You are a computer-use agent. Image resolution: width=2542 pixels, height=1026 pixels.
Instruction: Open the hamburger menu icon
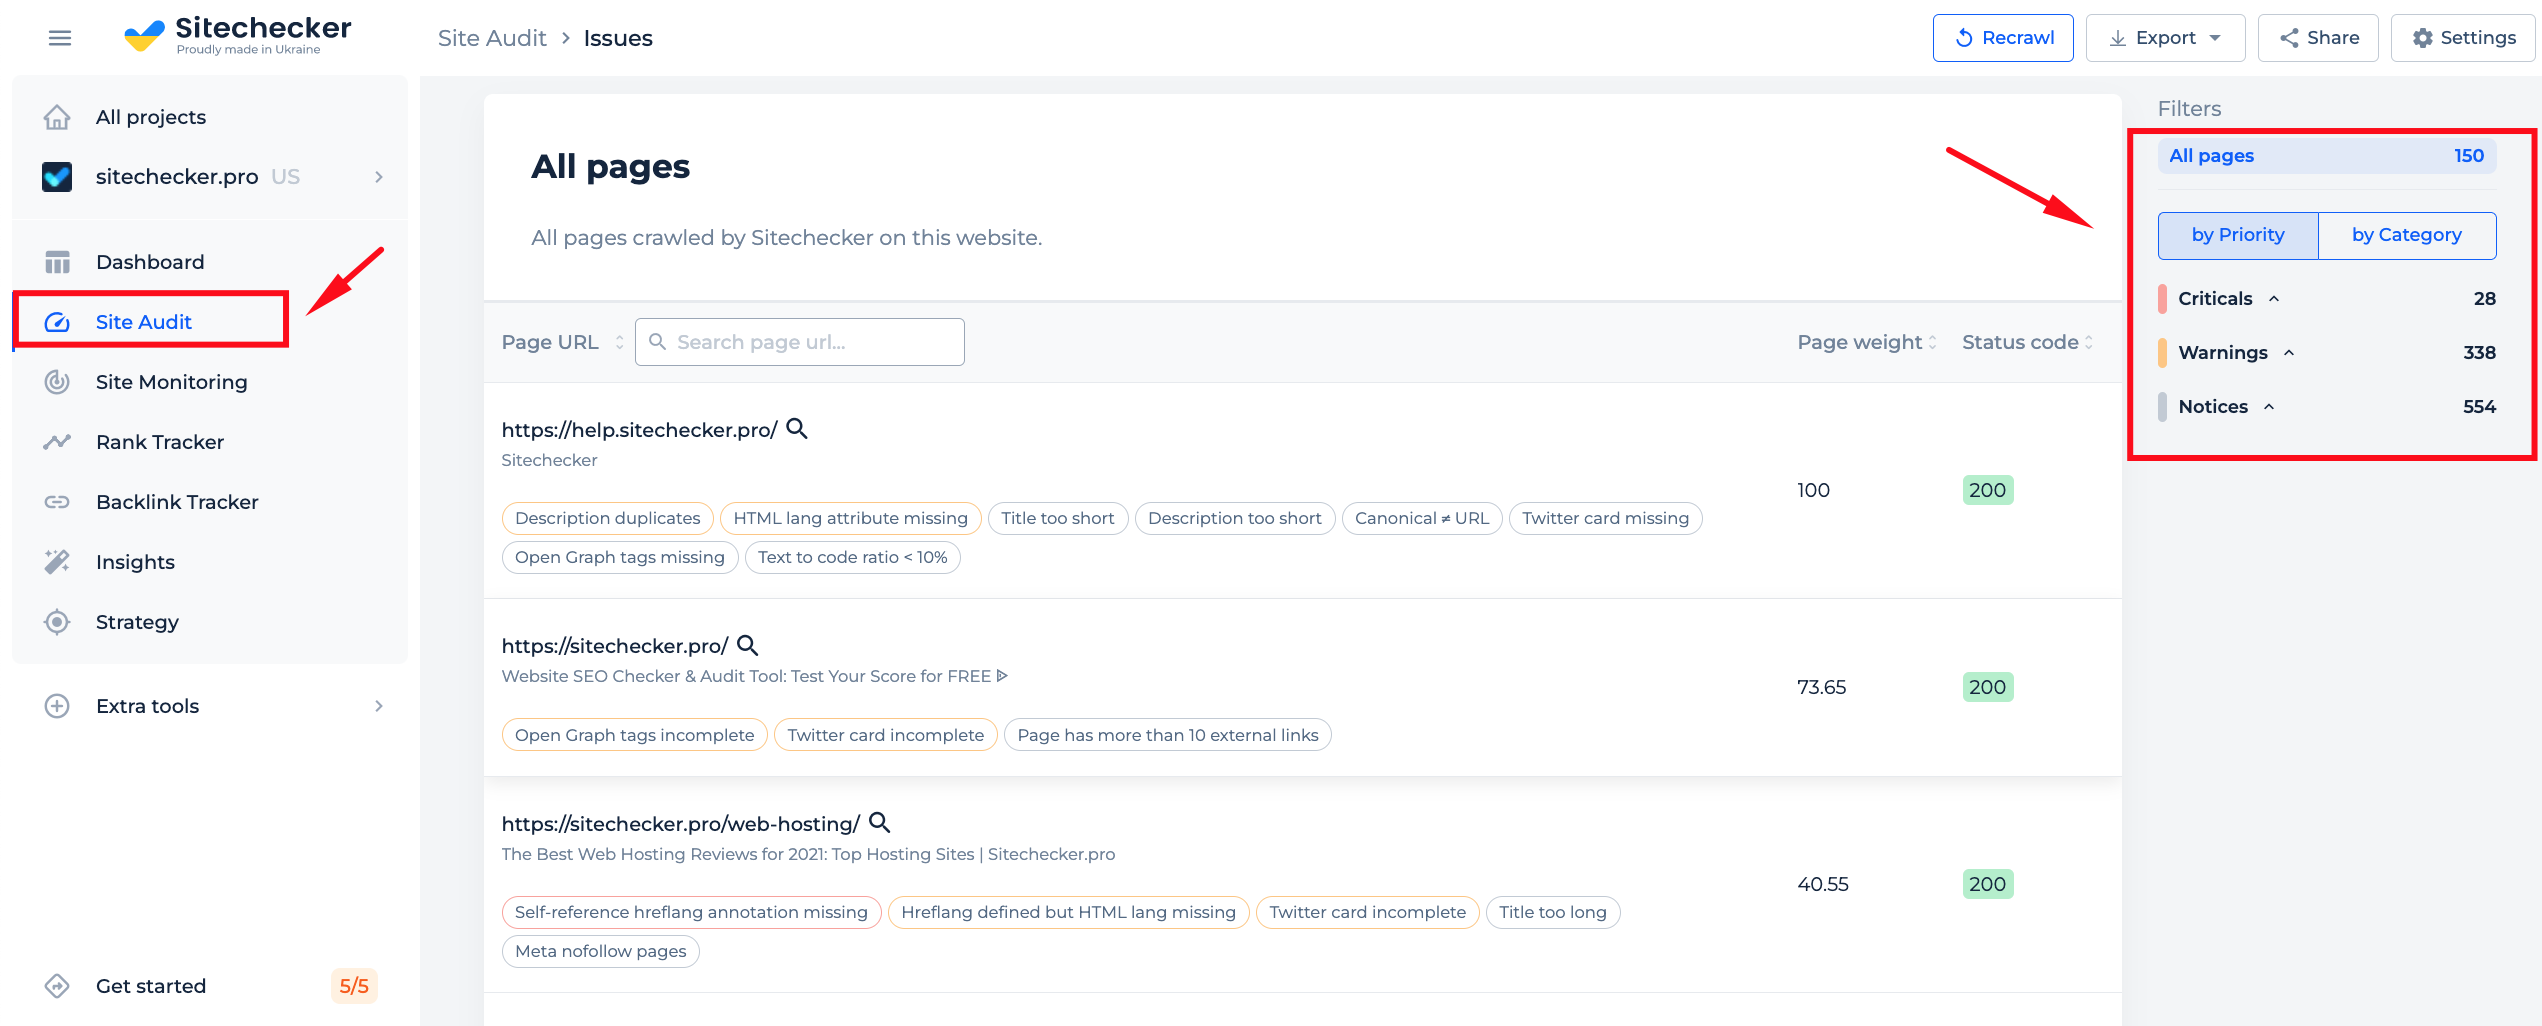point(60,38)
